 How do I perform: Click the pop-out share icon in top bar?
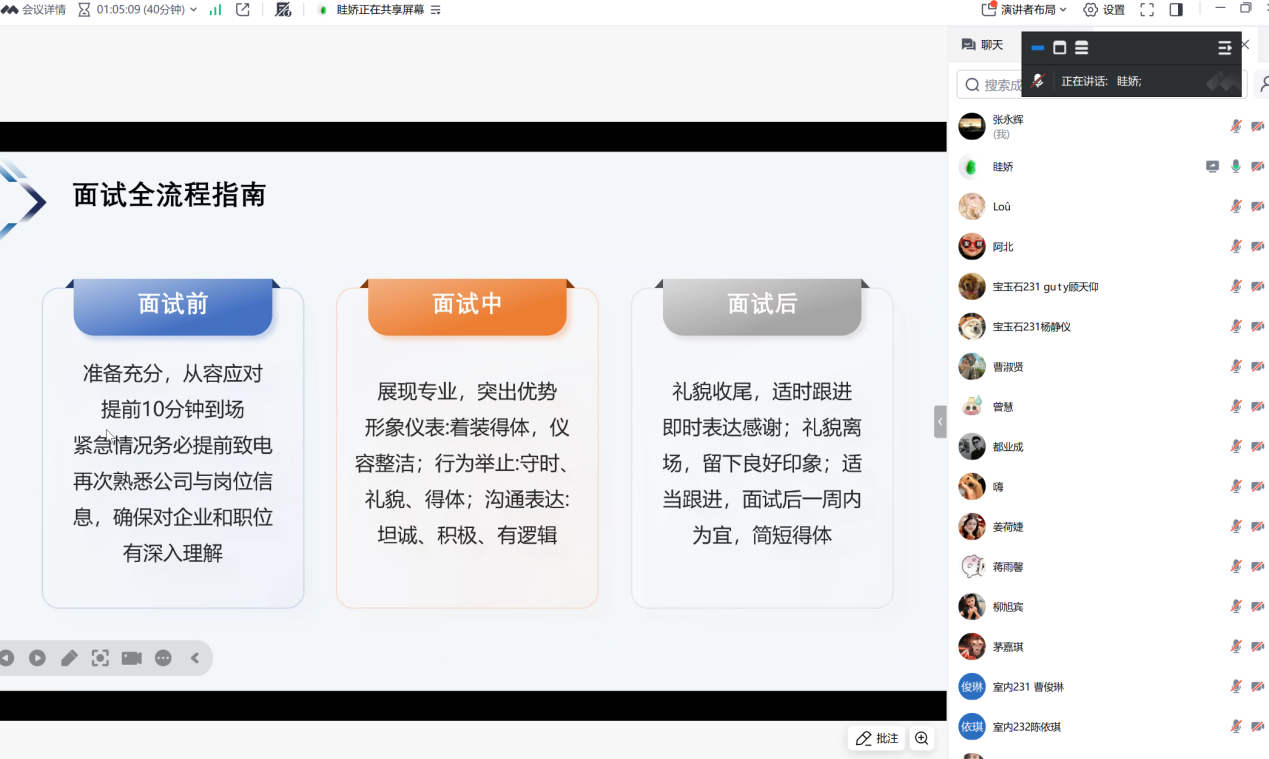(243, 10)
